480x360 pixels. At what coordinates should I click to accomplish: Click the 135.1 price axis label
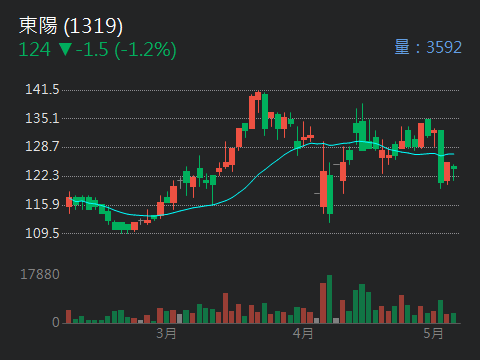(42, 118)
